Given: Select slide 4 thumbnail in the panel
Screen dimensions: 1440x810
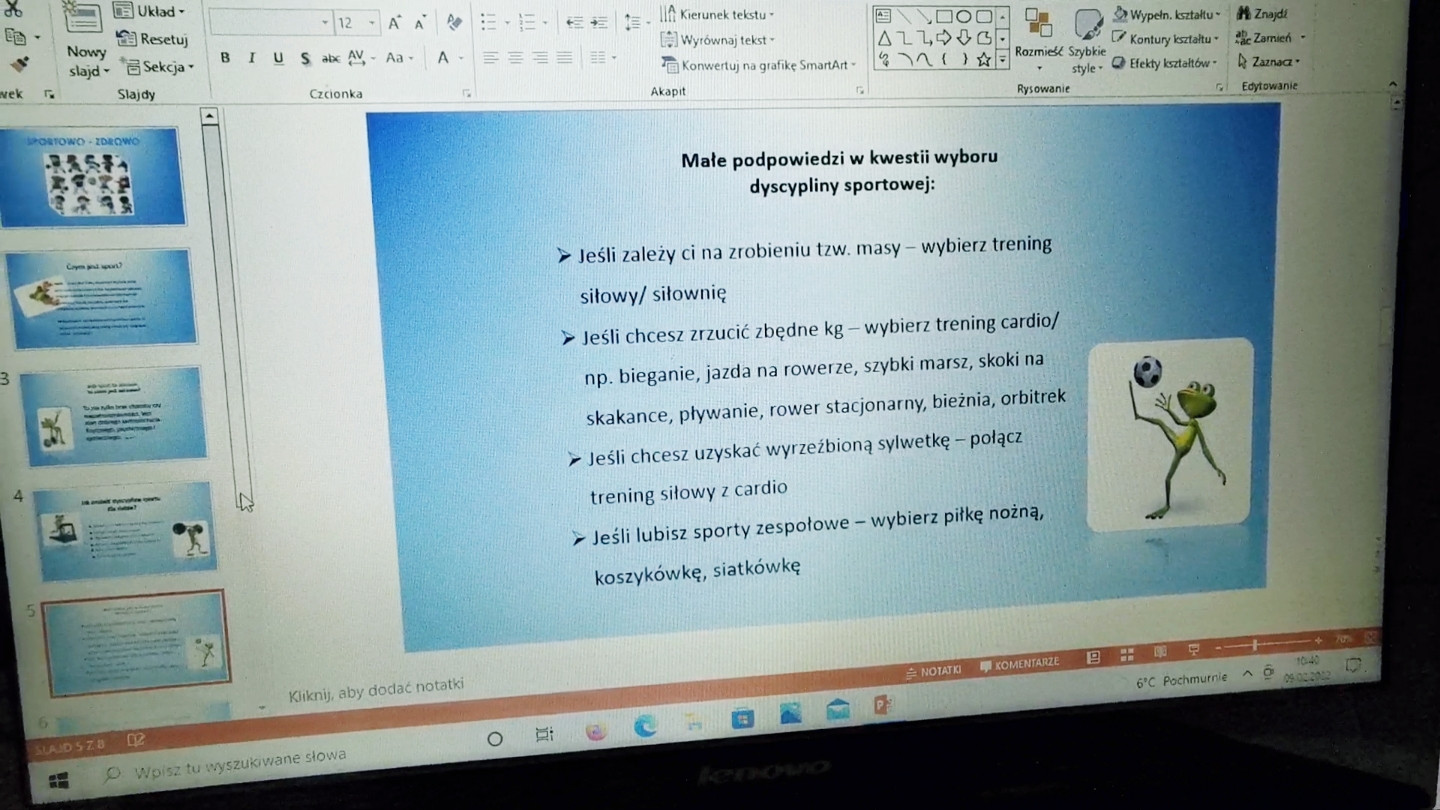Looking at the screenshot, I should pyautogui.click(x=125, y=531).
